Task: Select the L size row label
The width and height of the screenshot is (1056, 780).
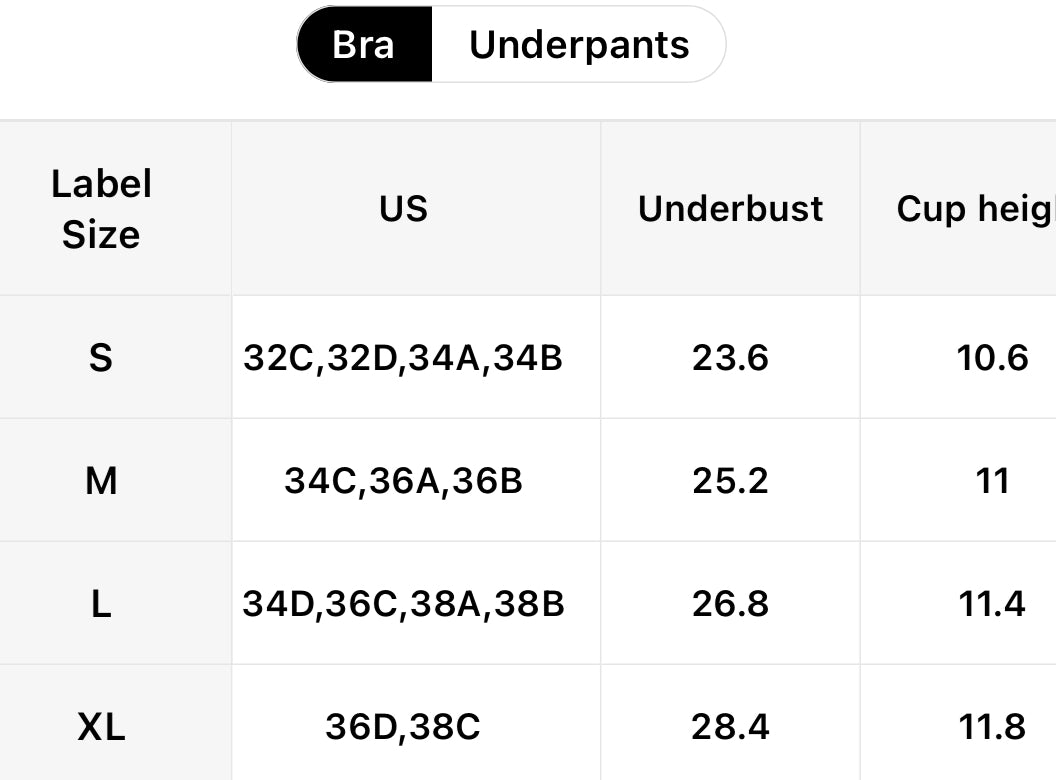Action: (101, 604)
